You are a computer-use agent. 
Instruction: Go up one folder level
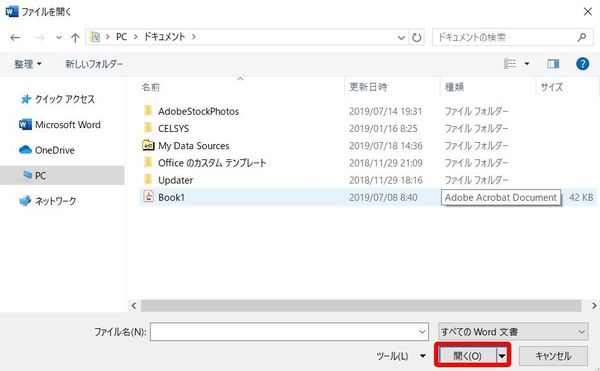pos(75,37)
